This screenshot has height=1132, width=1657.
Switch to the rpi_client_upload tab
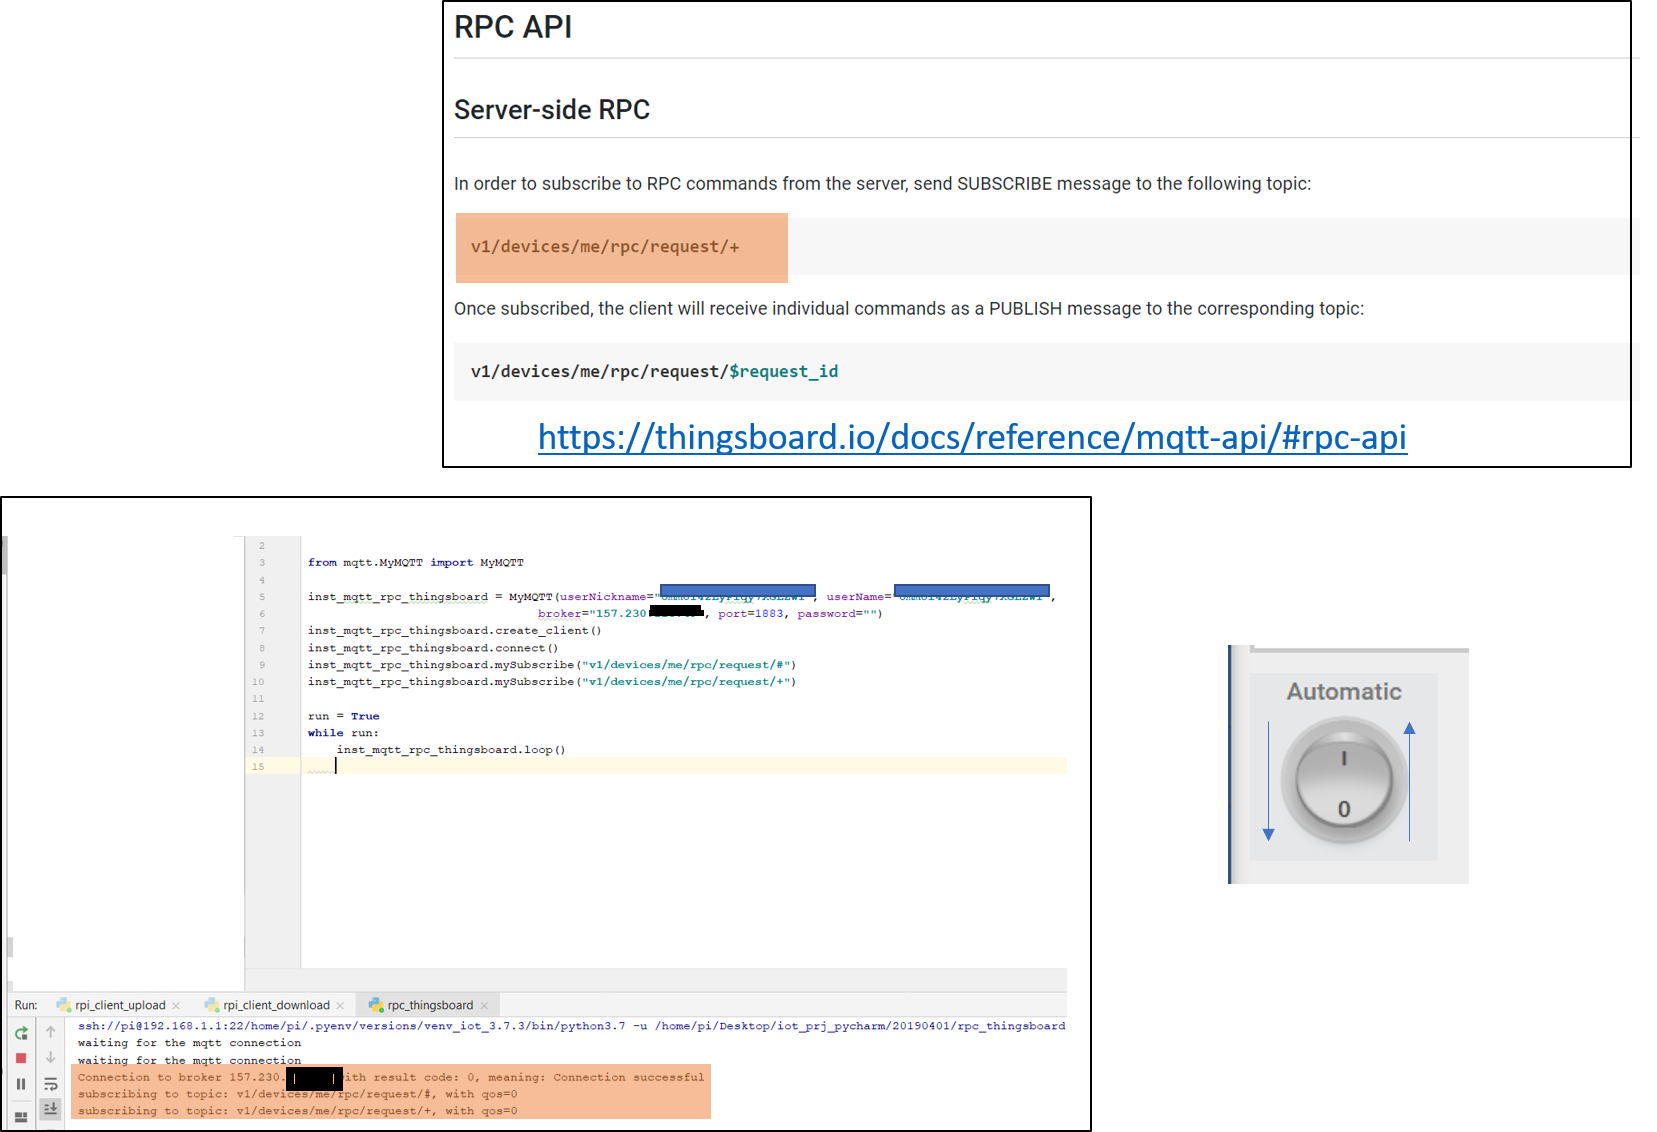coord(120,1004)
